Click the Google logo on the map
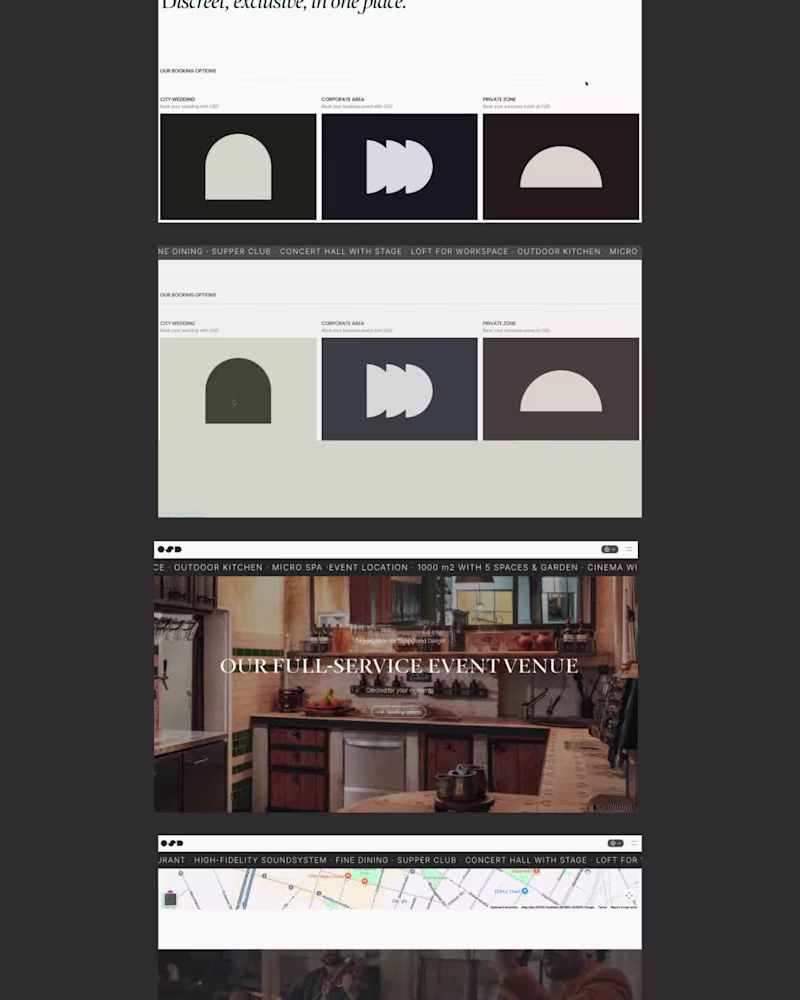This screenshot has width=800, height=1000. click(399, 901)
